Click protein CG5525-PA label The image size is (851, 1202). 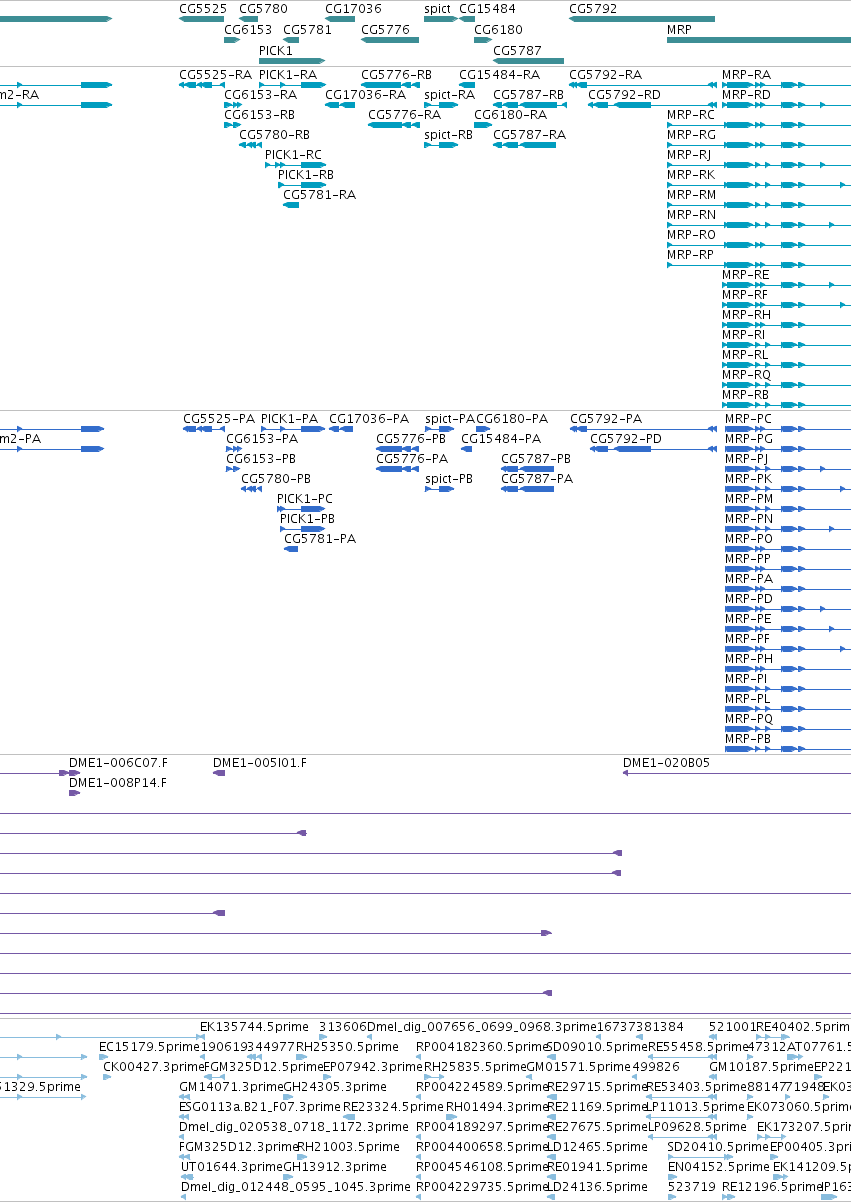[x=219, y=418]
